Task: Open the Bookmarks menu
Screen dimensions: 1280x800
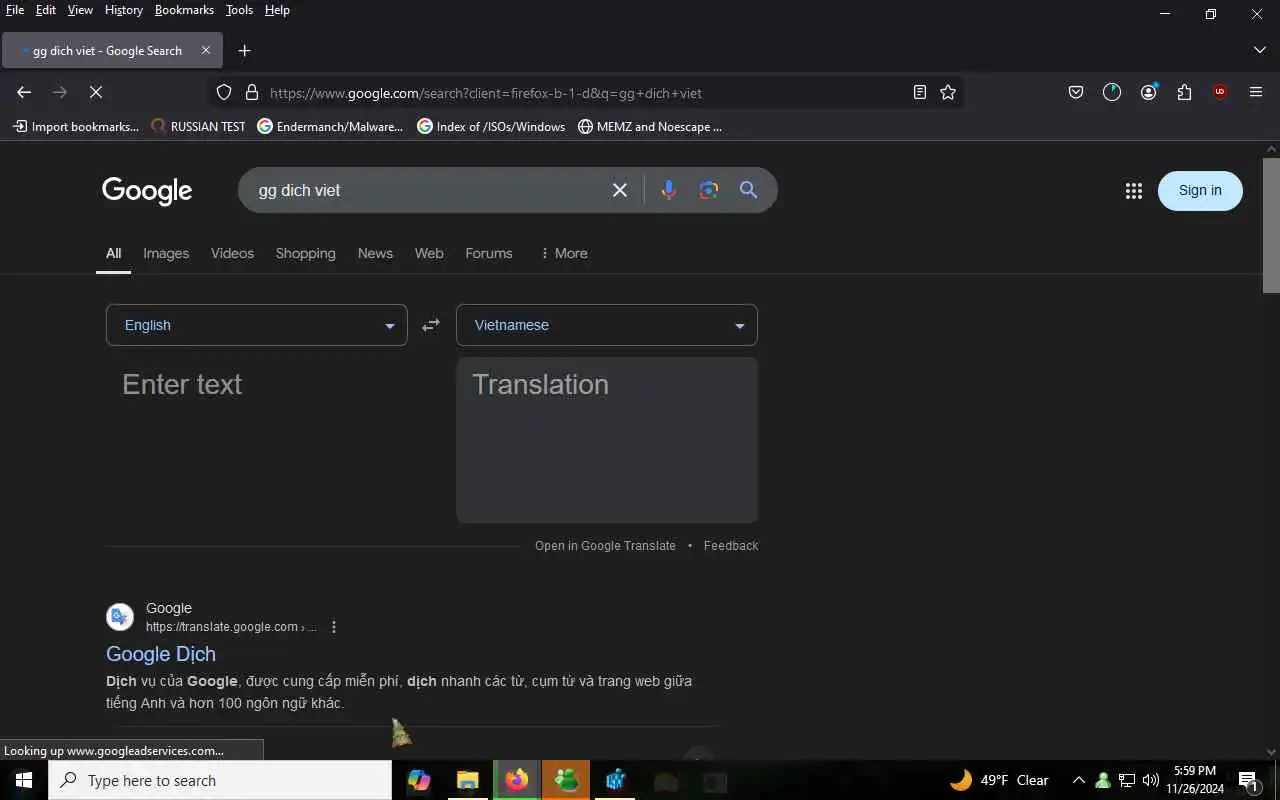Action: tap(184, 10)
